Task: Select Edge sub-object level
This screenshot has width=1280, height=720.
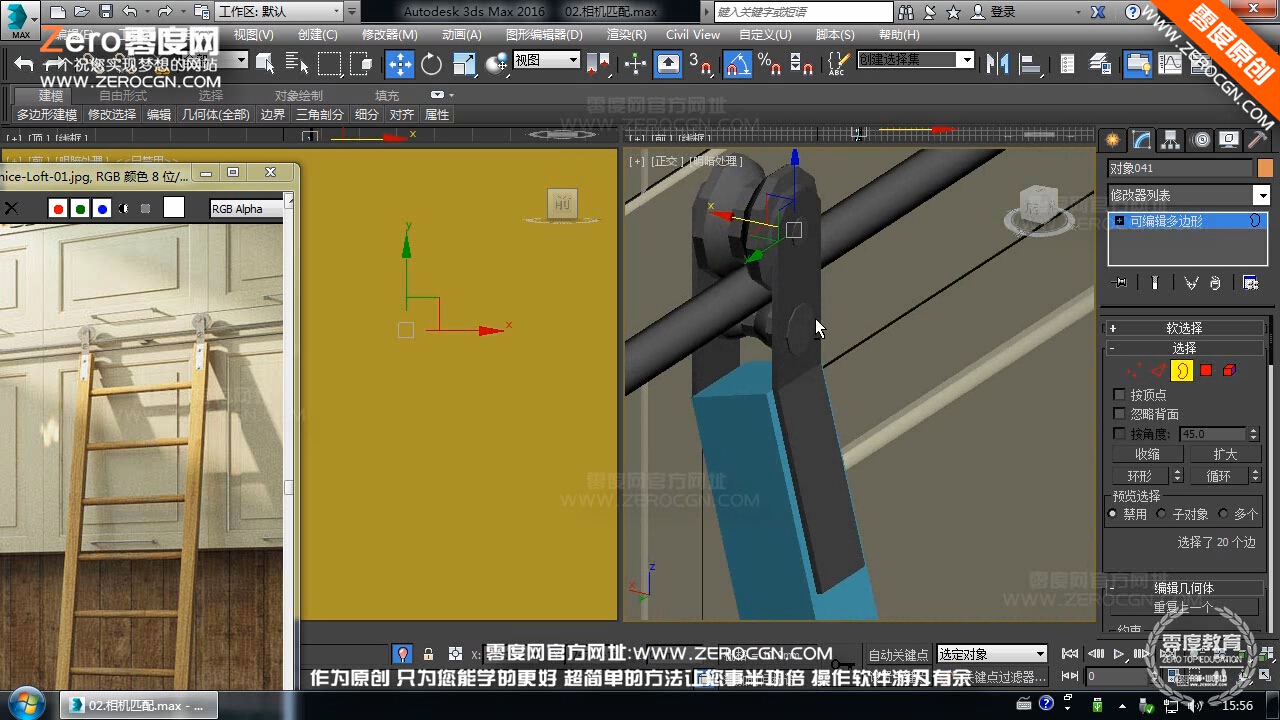Action: tap(1157, 371)
